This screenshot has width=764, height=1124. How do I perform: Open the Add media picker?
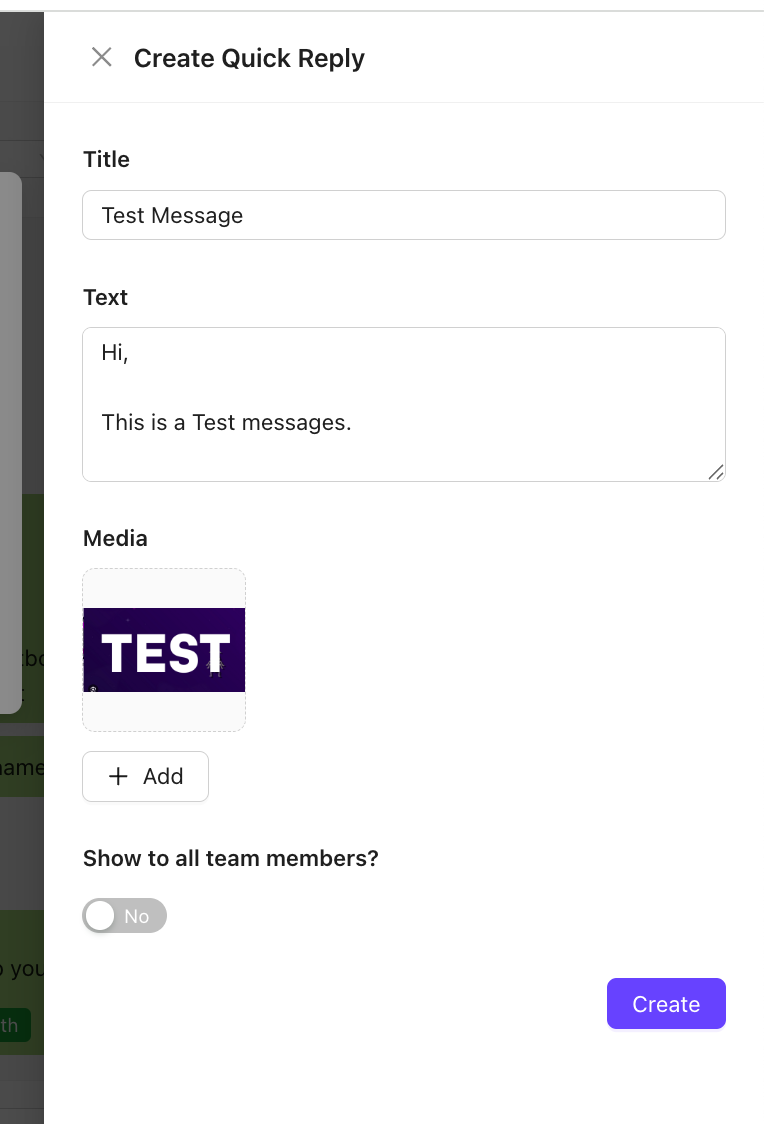[x=145, y=776]
